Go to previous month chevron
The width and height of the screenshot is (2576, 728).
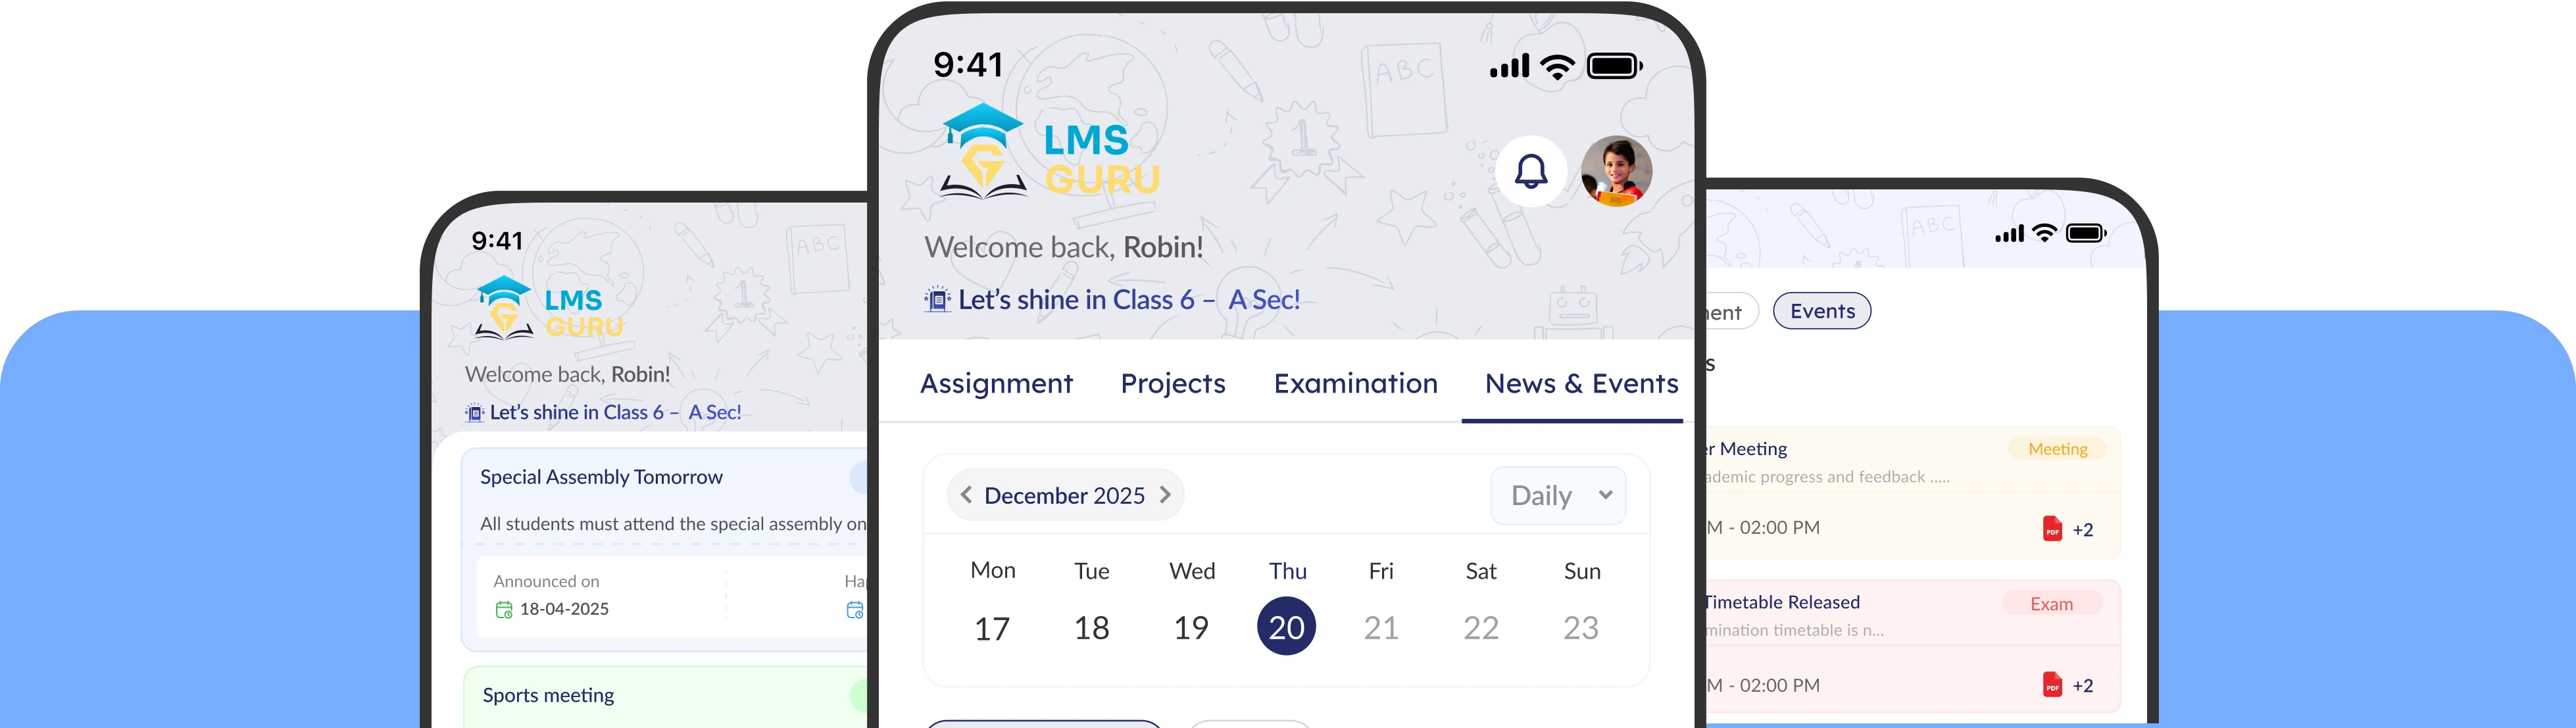click(x=966, y=495)
